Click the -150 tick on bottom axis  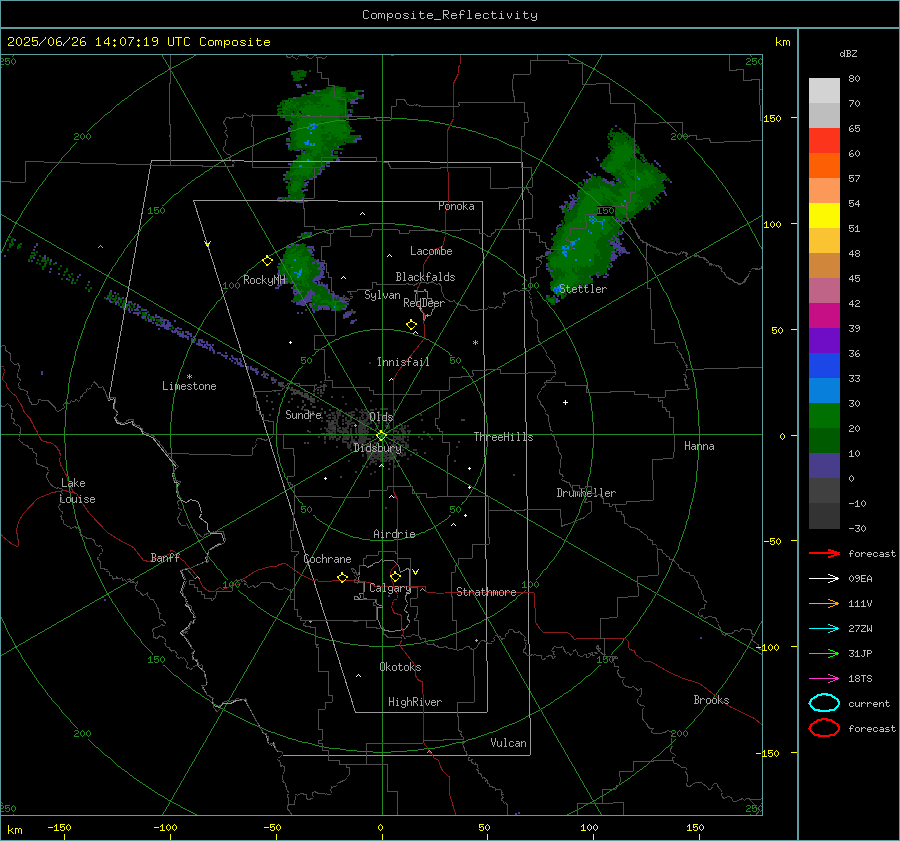[59, 827]
